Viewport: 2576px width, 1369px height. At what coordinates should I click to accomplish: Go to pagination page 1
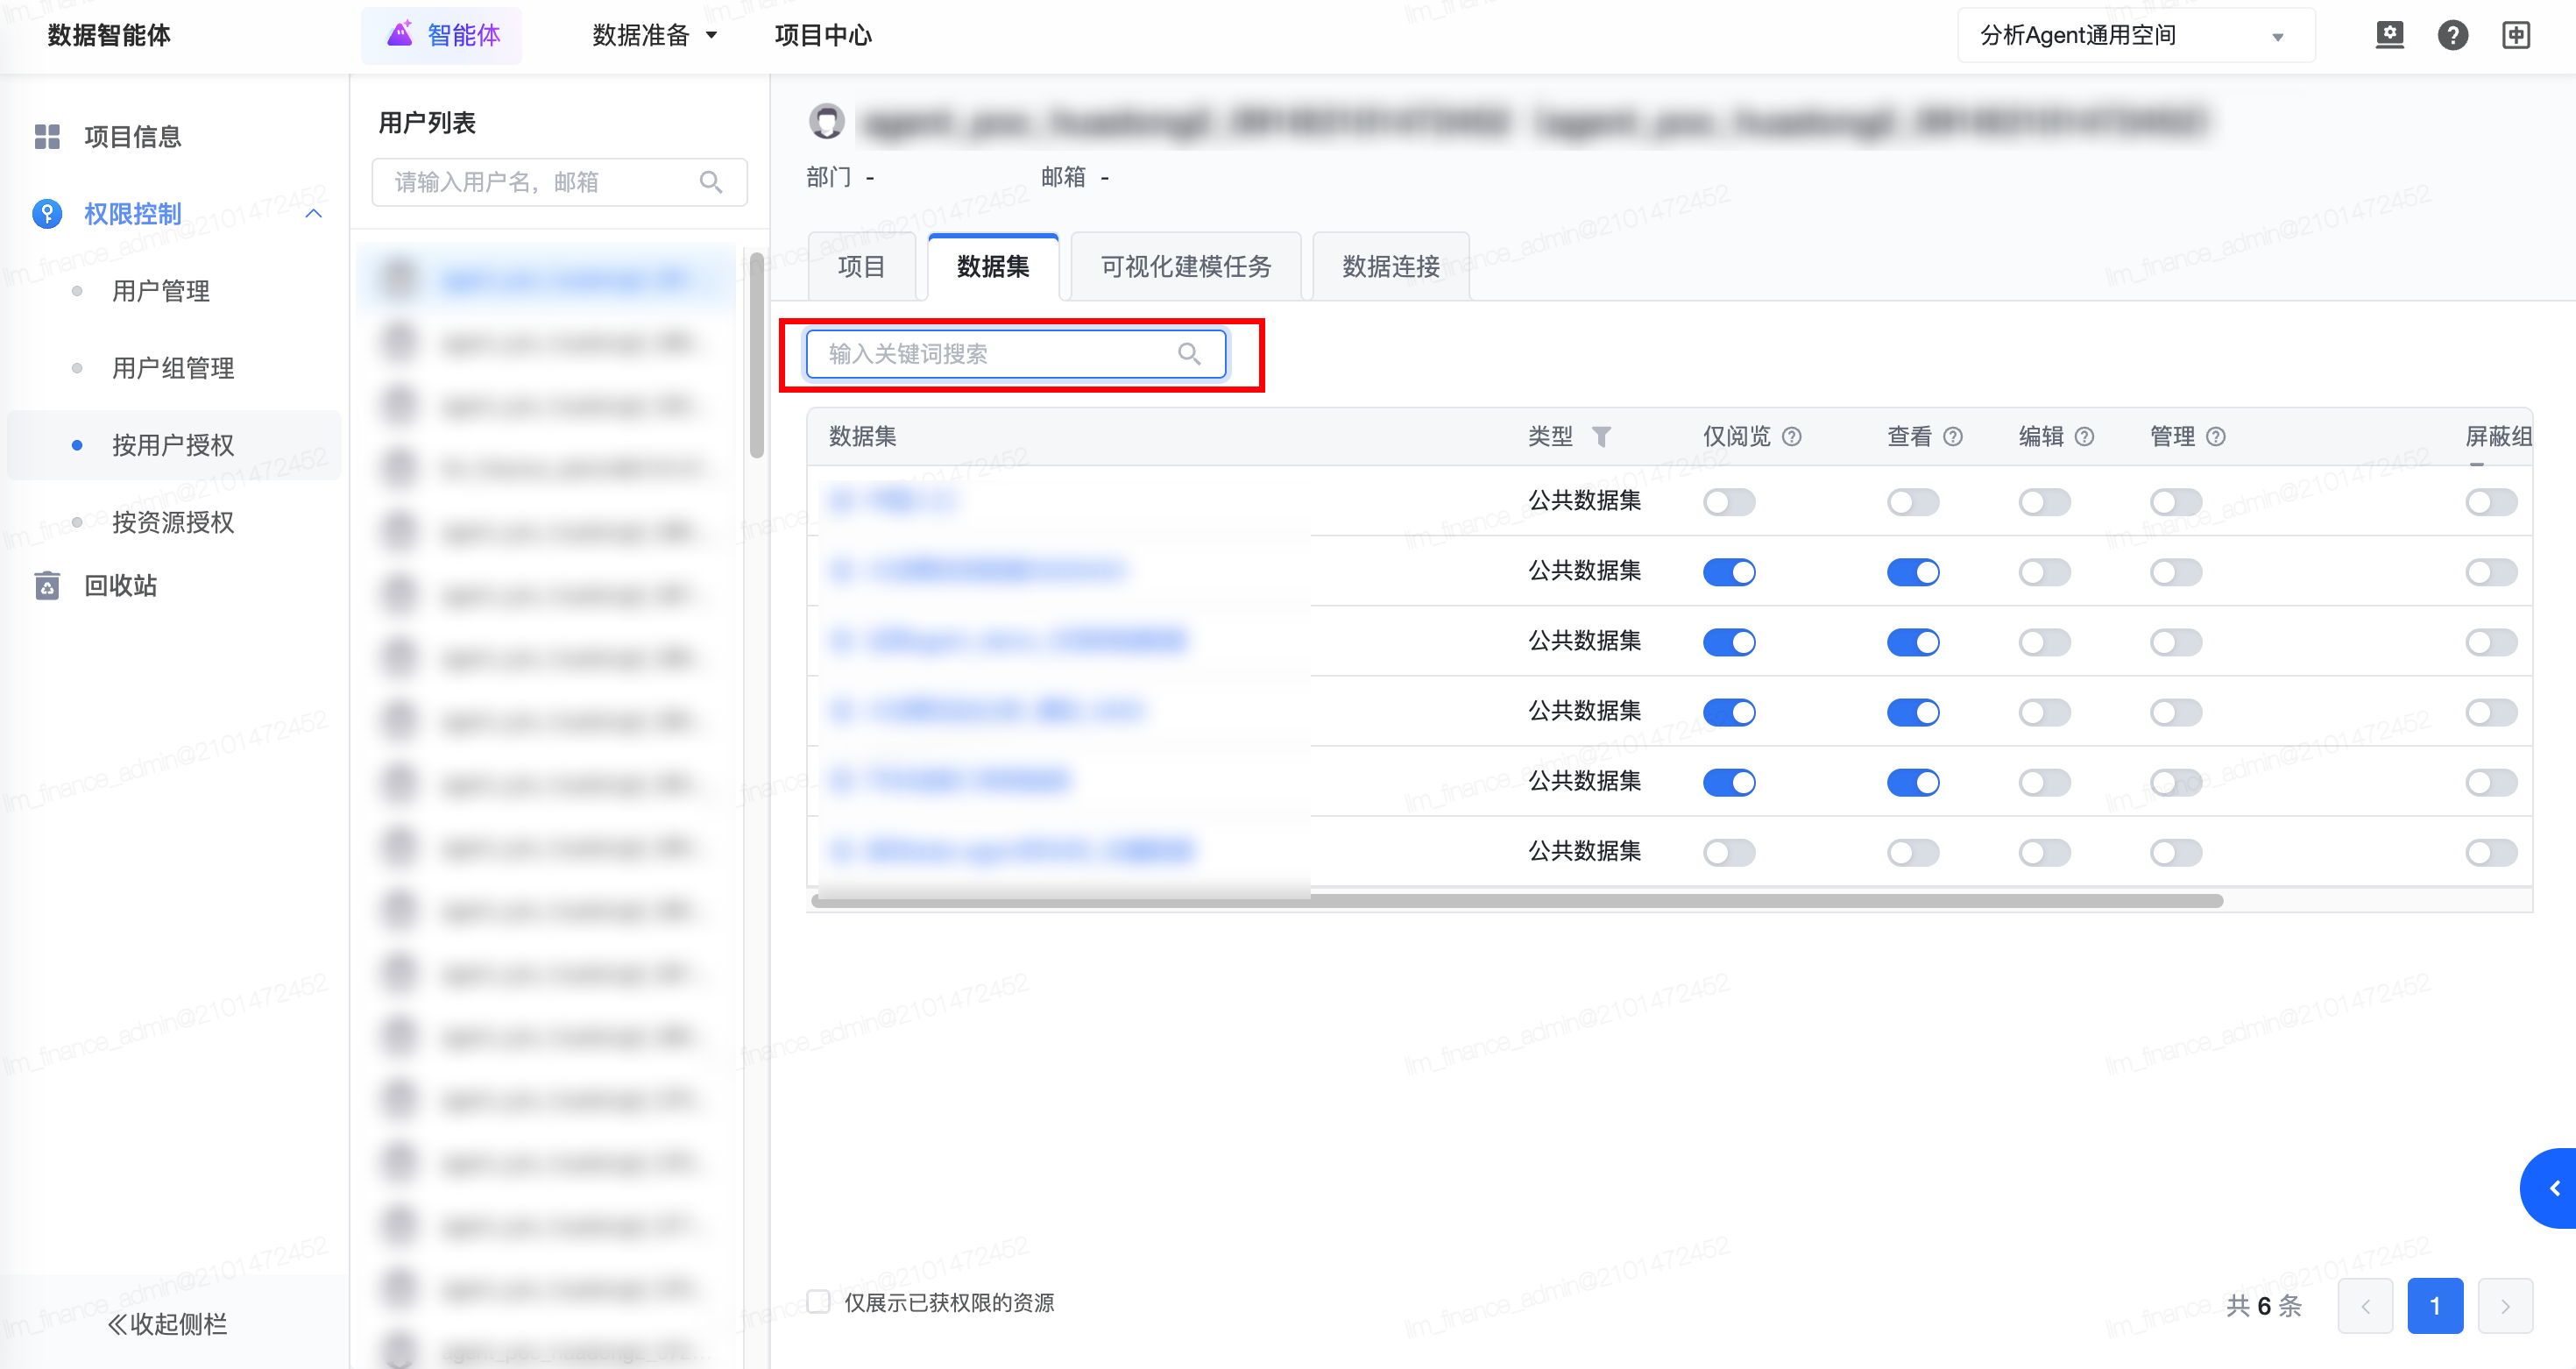[x=2434, y=1305]
